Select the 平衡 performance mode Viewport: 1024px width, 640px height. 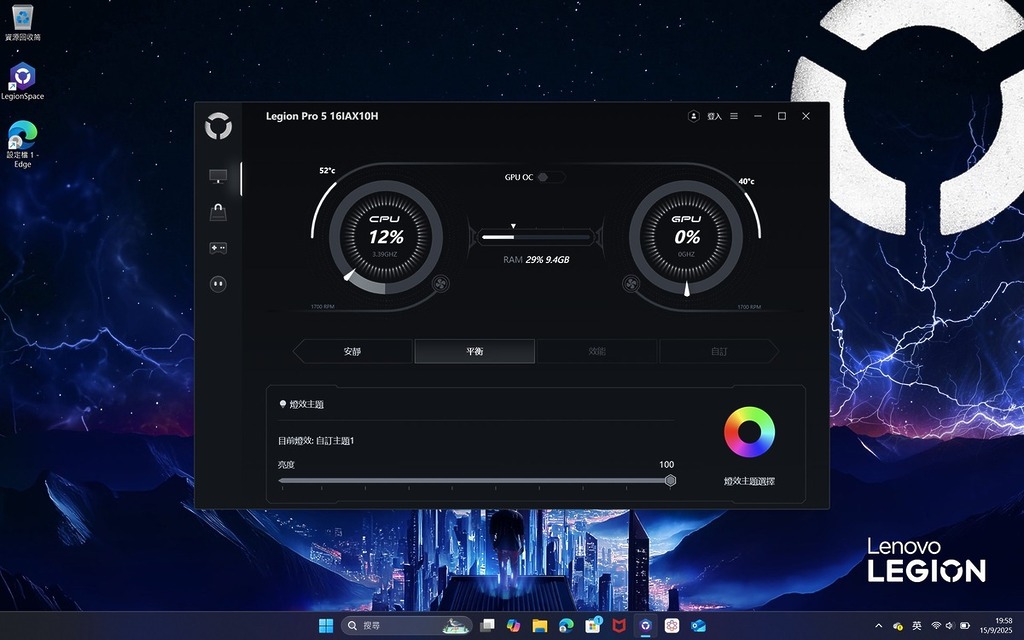475,351
